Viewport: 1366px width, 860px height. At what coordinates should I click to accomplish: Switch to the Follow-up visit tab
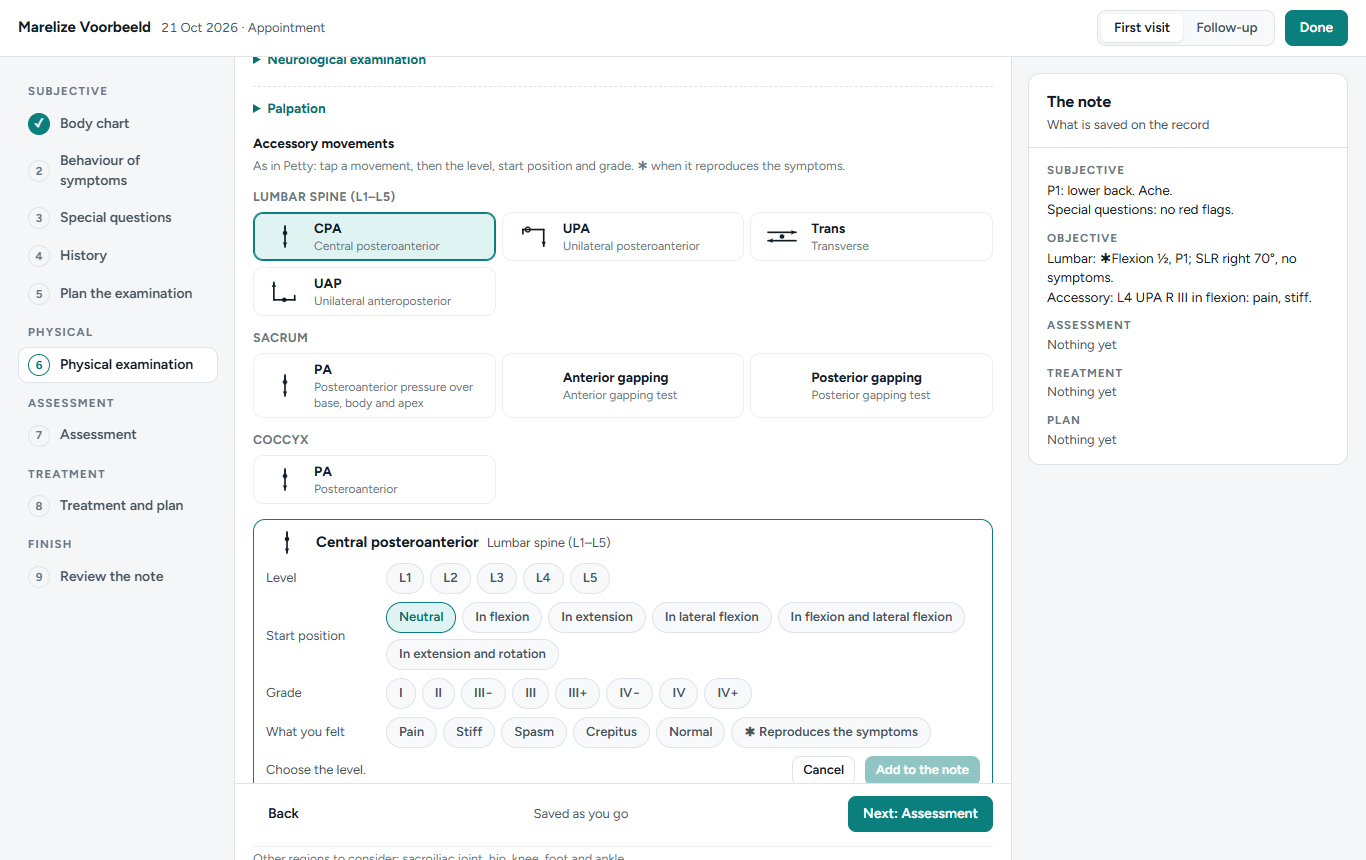coord(1227,28)
